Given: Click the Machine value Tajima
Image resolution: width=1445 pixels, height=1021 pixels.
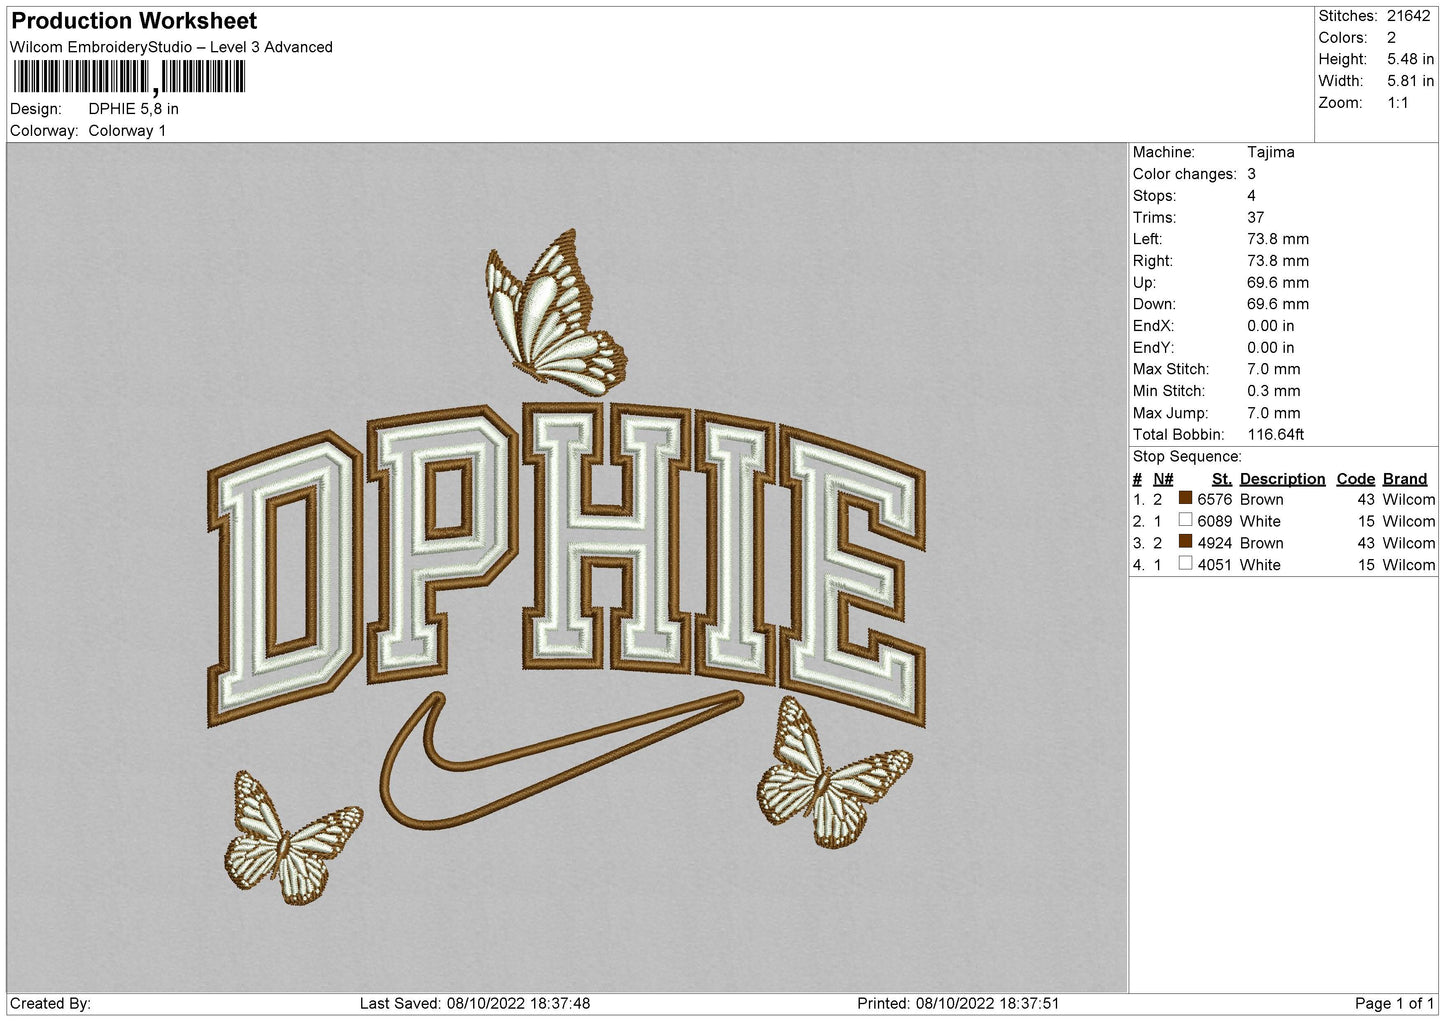Looking at the screenshot, I should coord(1270,152).
